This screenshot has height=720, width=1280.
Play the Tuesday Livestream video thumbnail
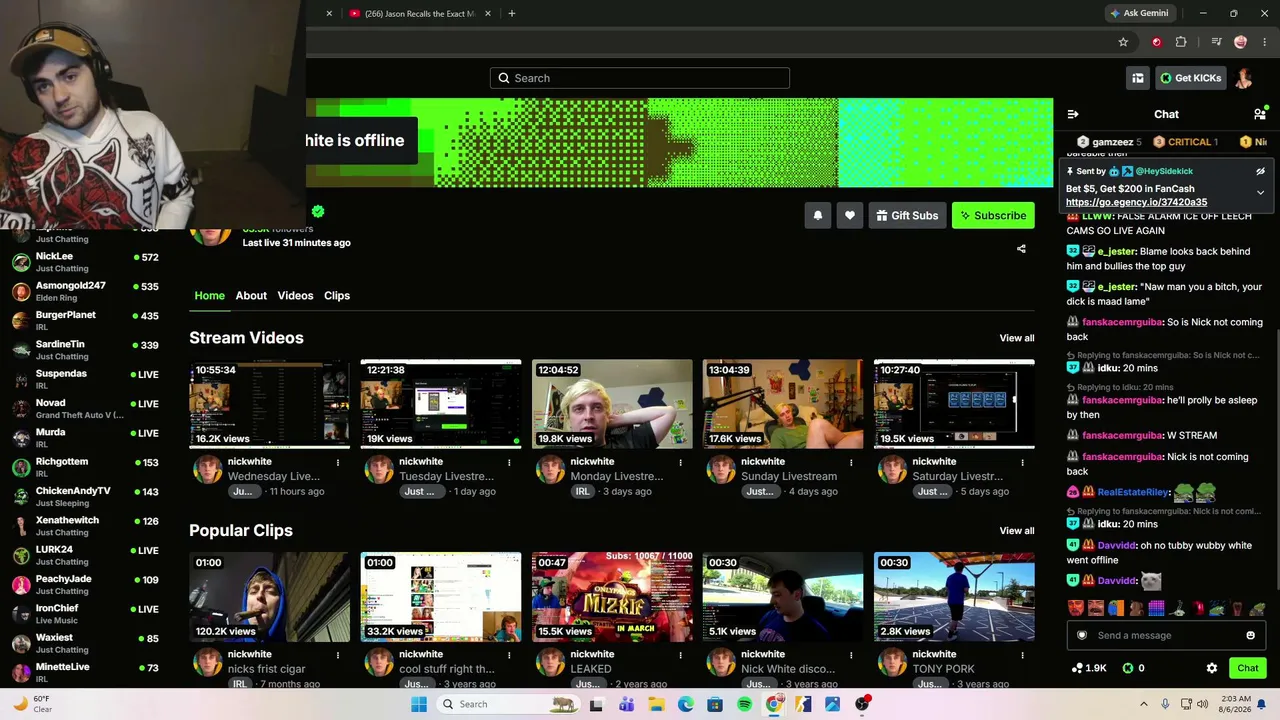[441, 404]
